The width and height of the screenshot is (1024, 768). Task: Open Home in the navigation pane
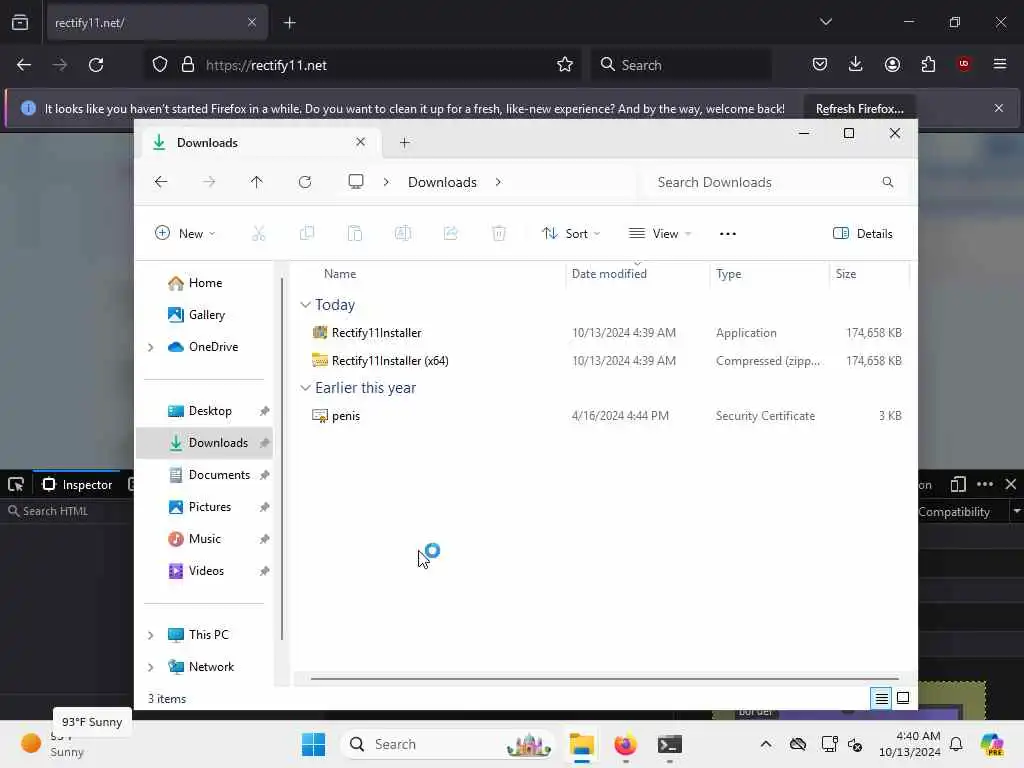(x=204, y=283)
